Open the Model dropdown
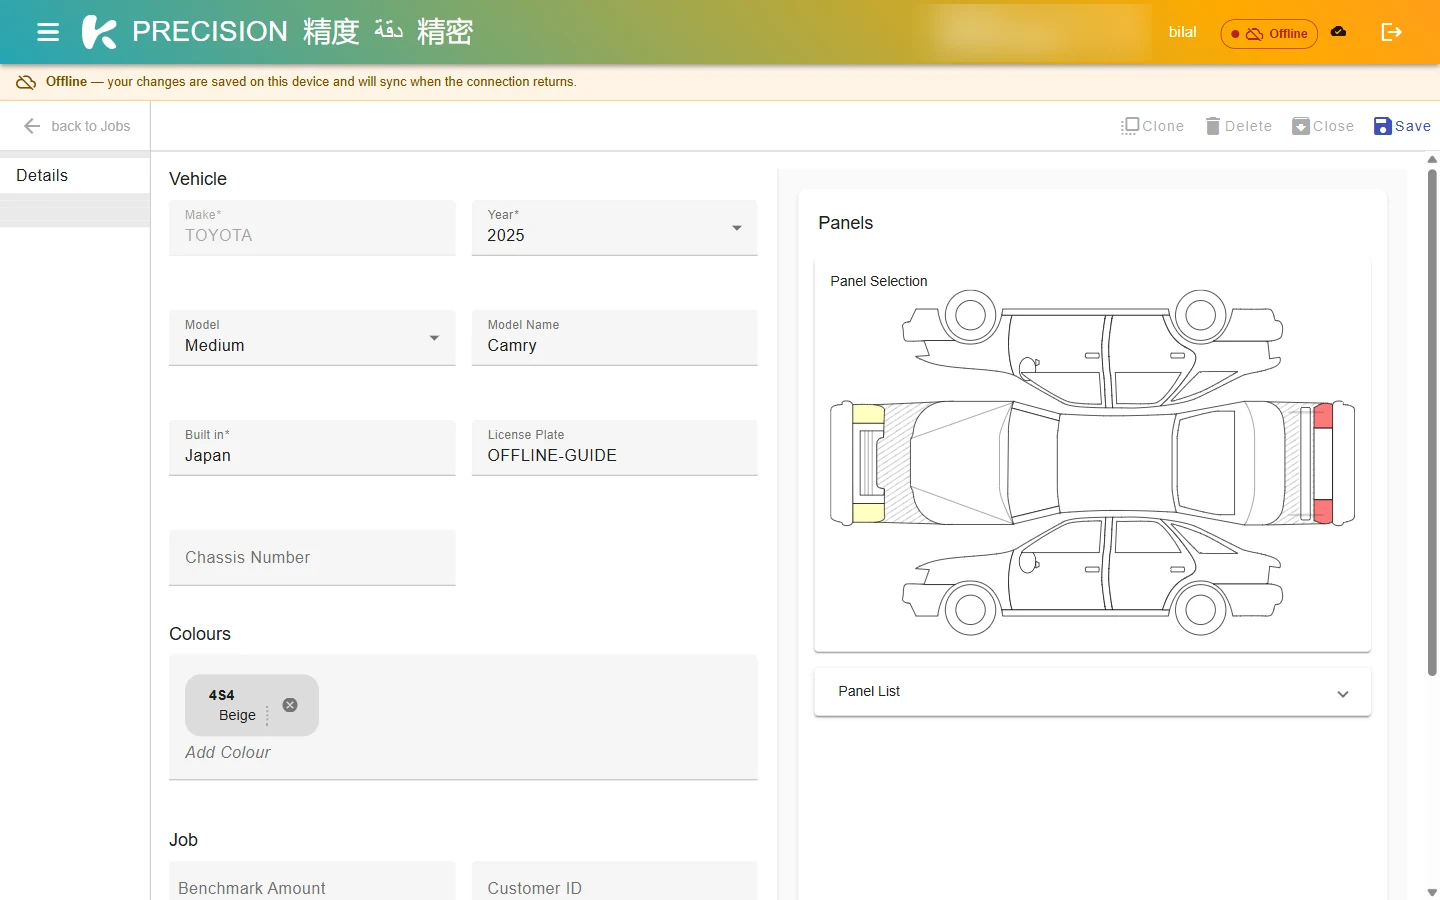1440x900 pixels. 312,338
